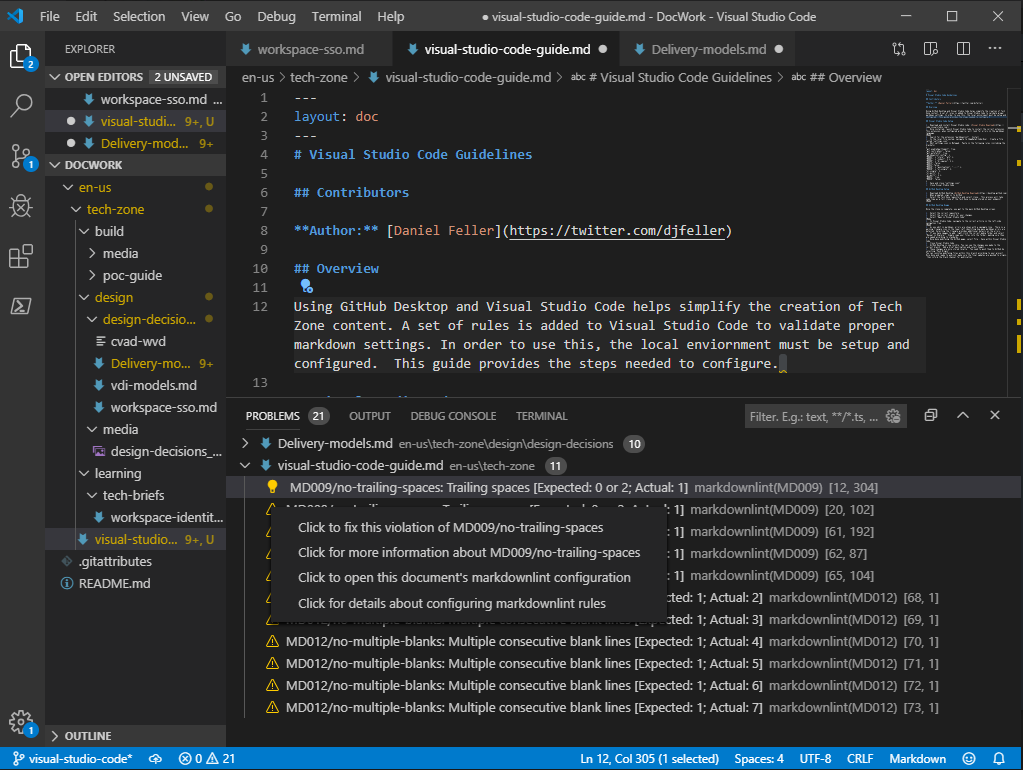Open the Search view
The height and width of the screenshot is (770, 1023).
22,107
